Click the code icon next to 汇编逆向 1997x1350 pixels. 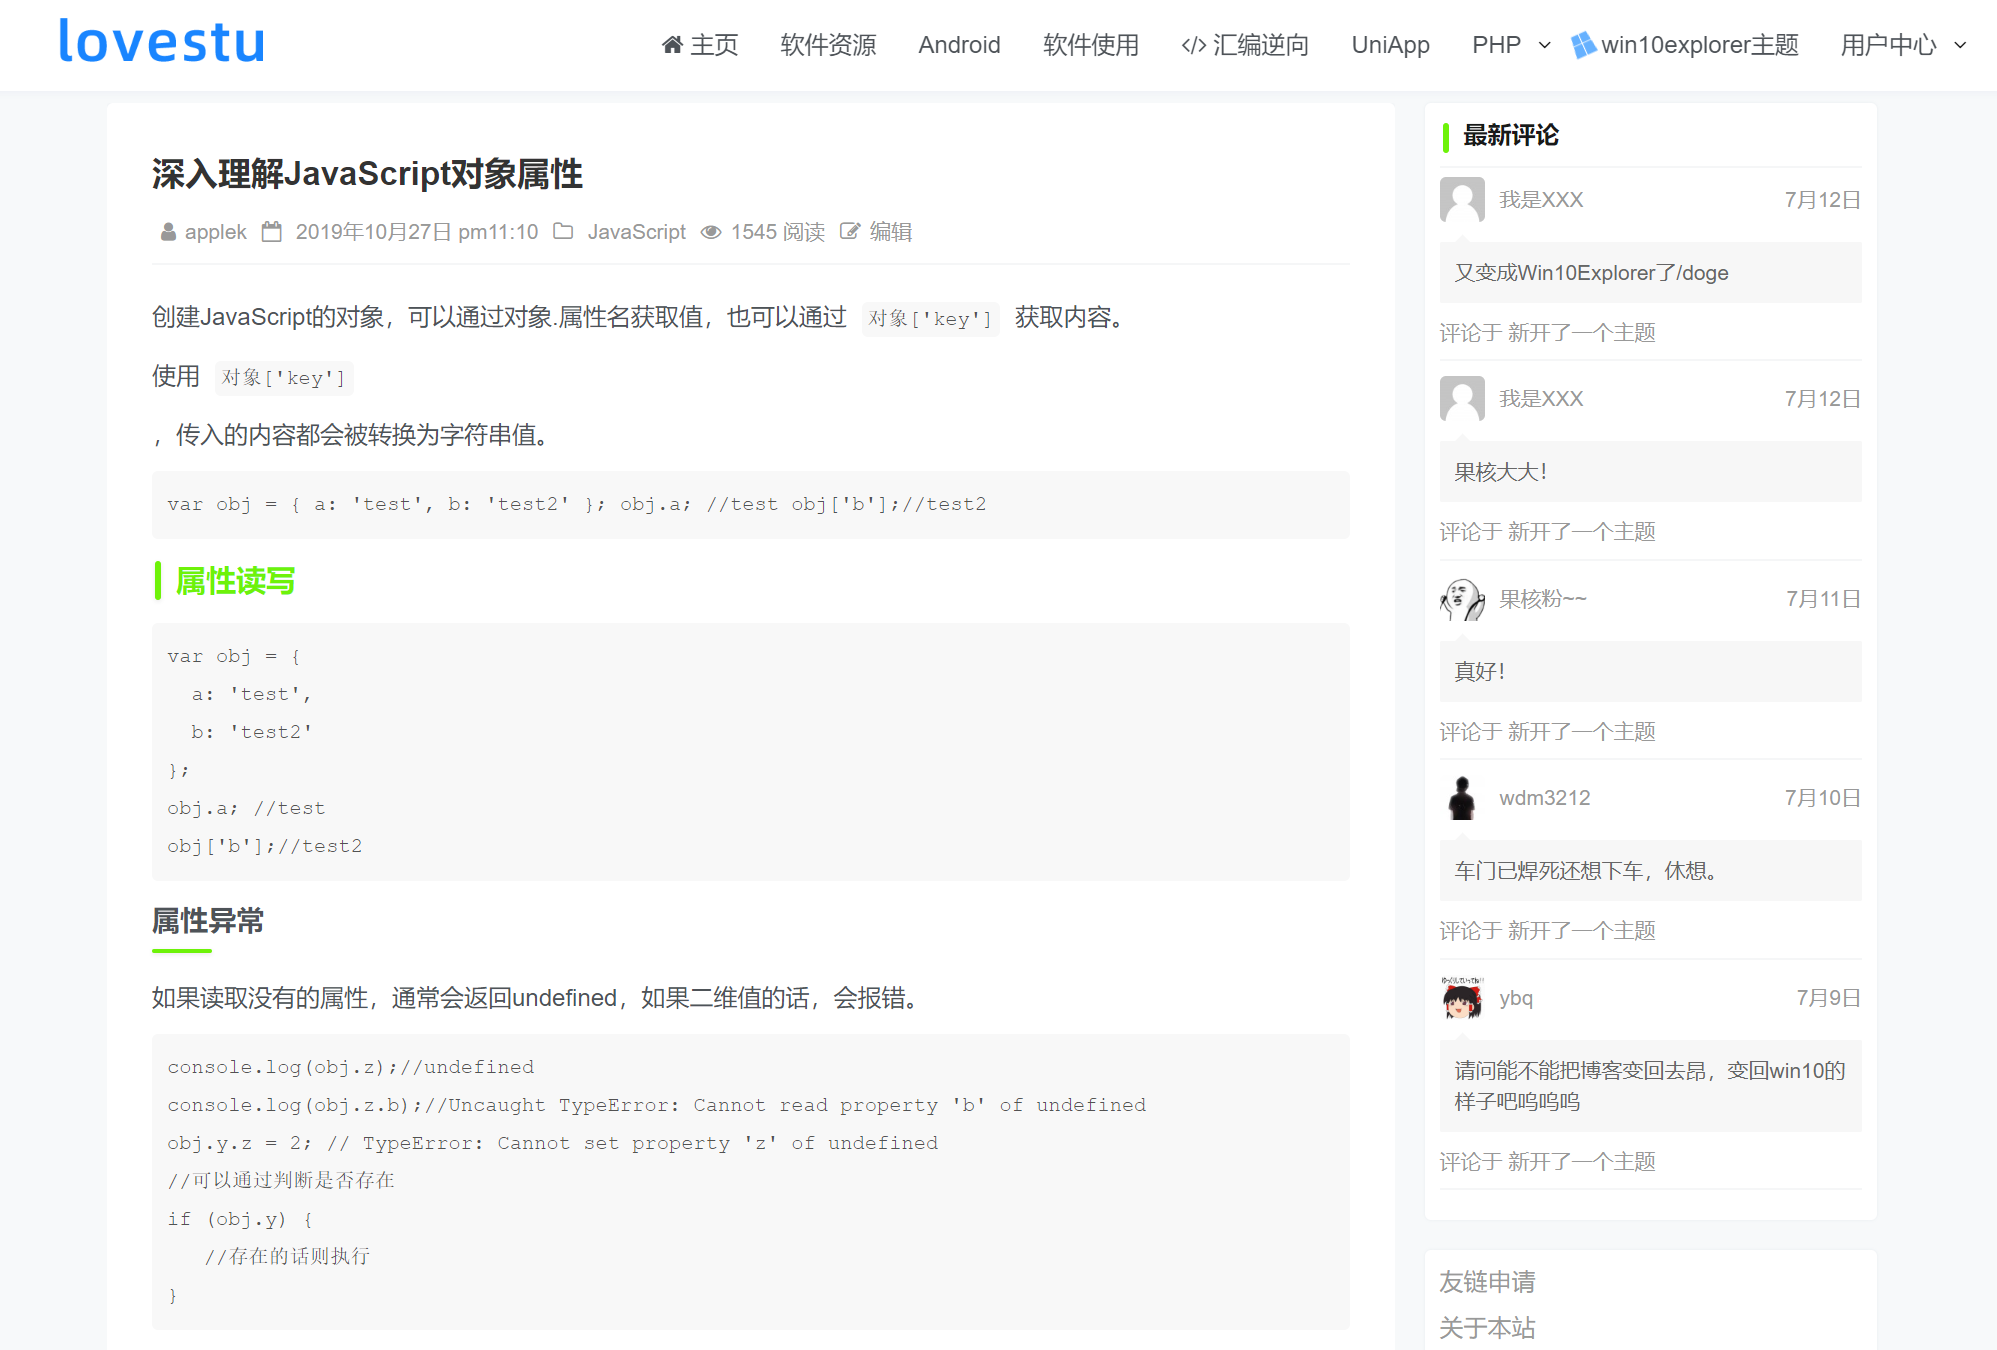coord(1193,45)
